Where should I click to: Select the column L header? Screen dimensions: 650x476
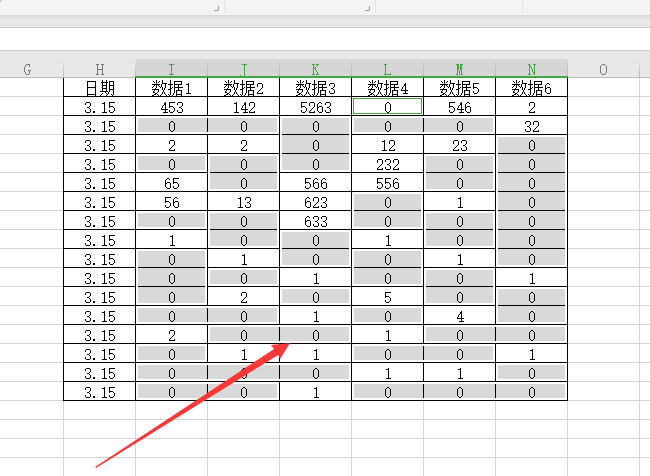387,69
